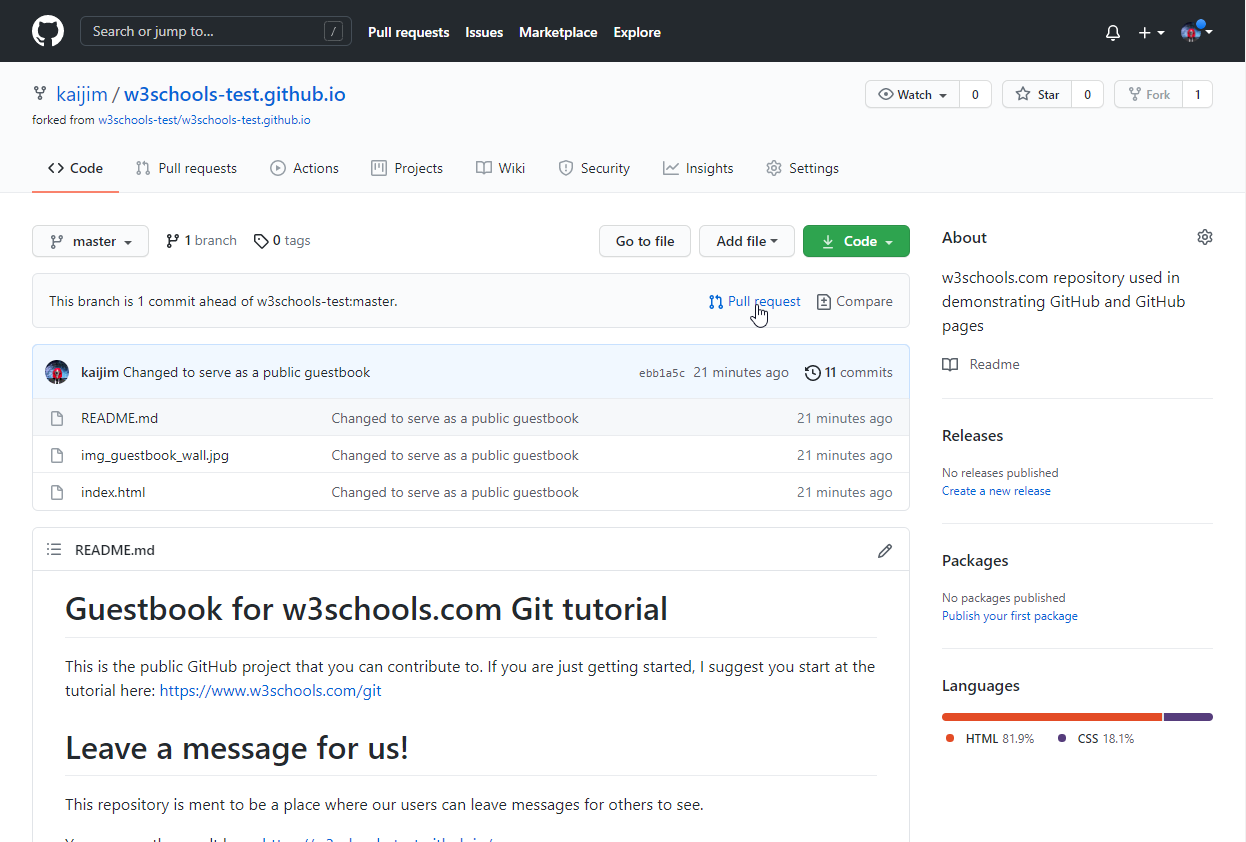1246x842 pixels.
Task: Open the master branch selector
Action: [90, 241]
